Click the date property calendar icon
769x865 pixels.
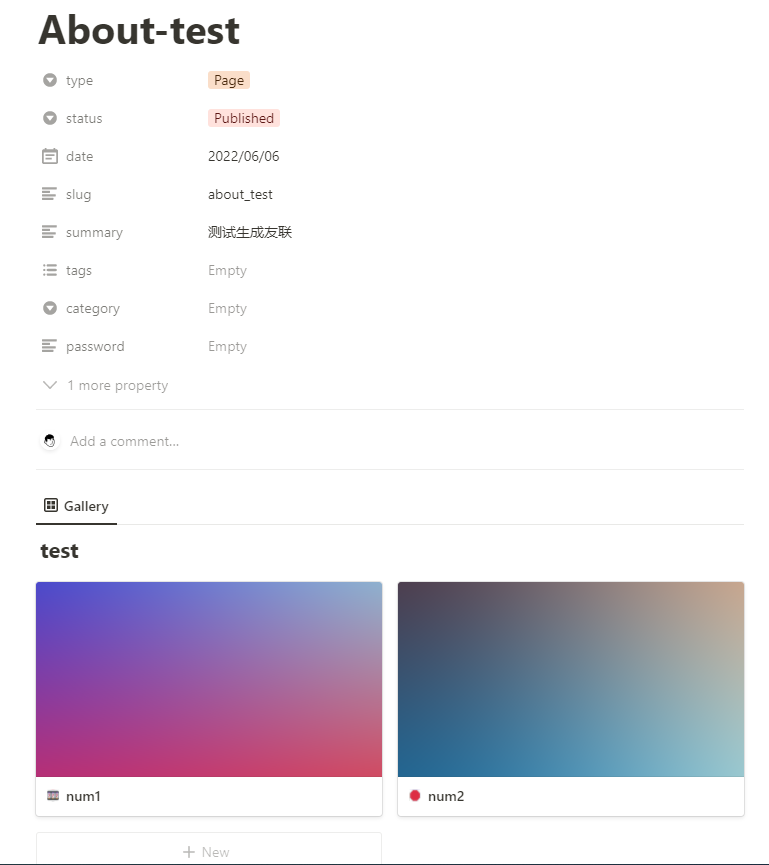[x=50, y=156]
